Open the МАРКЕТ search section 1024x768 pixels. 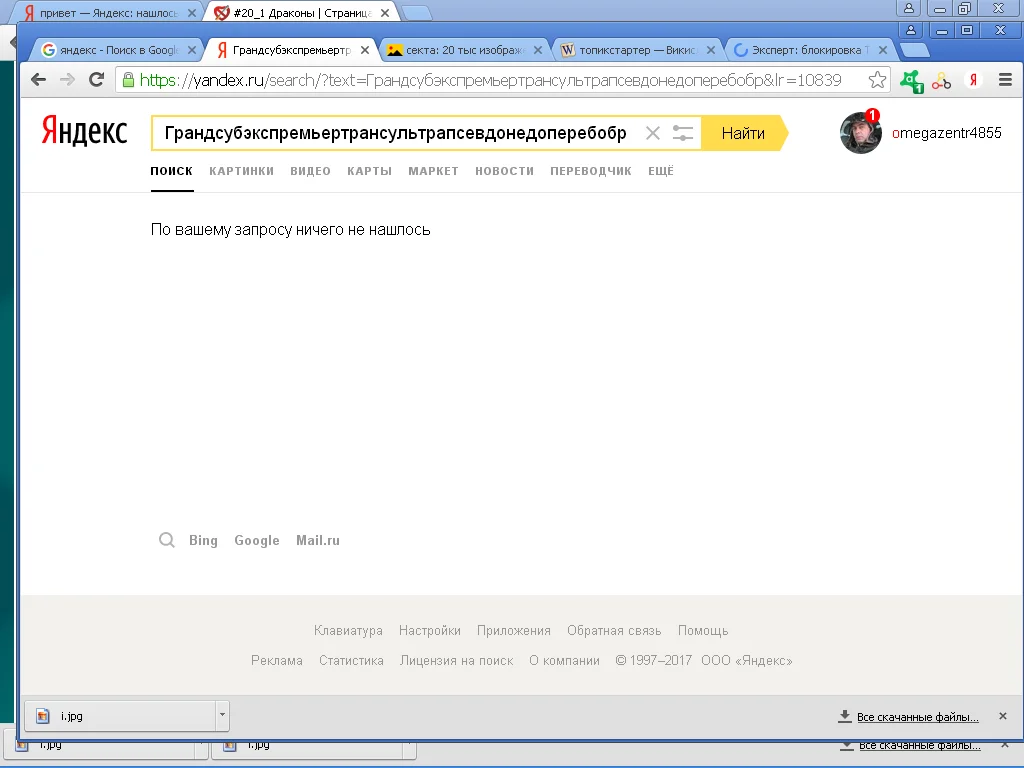pyautogui.click(x=434, y=171)
